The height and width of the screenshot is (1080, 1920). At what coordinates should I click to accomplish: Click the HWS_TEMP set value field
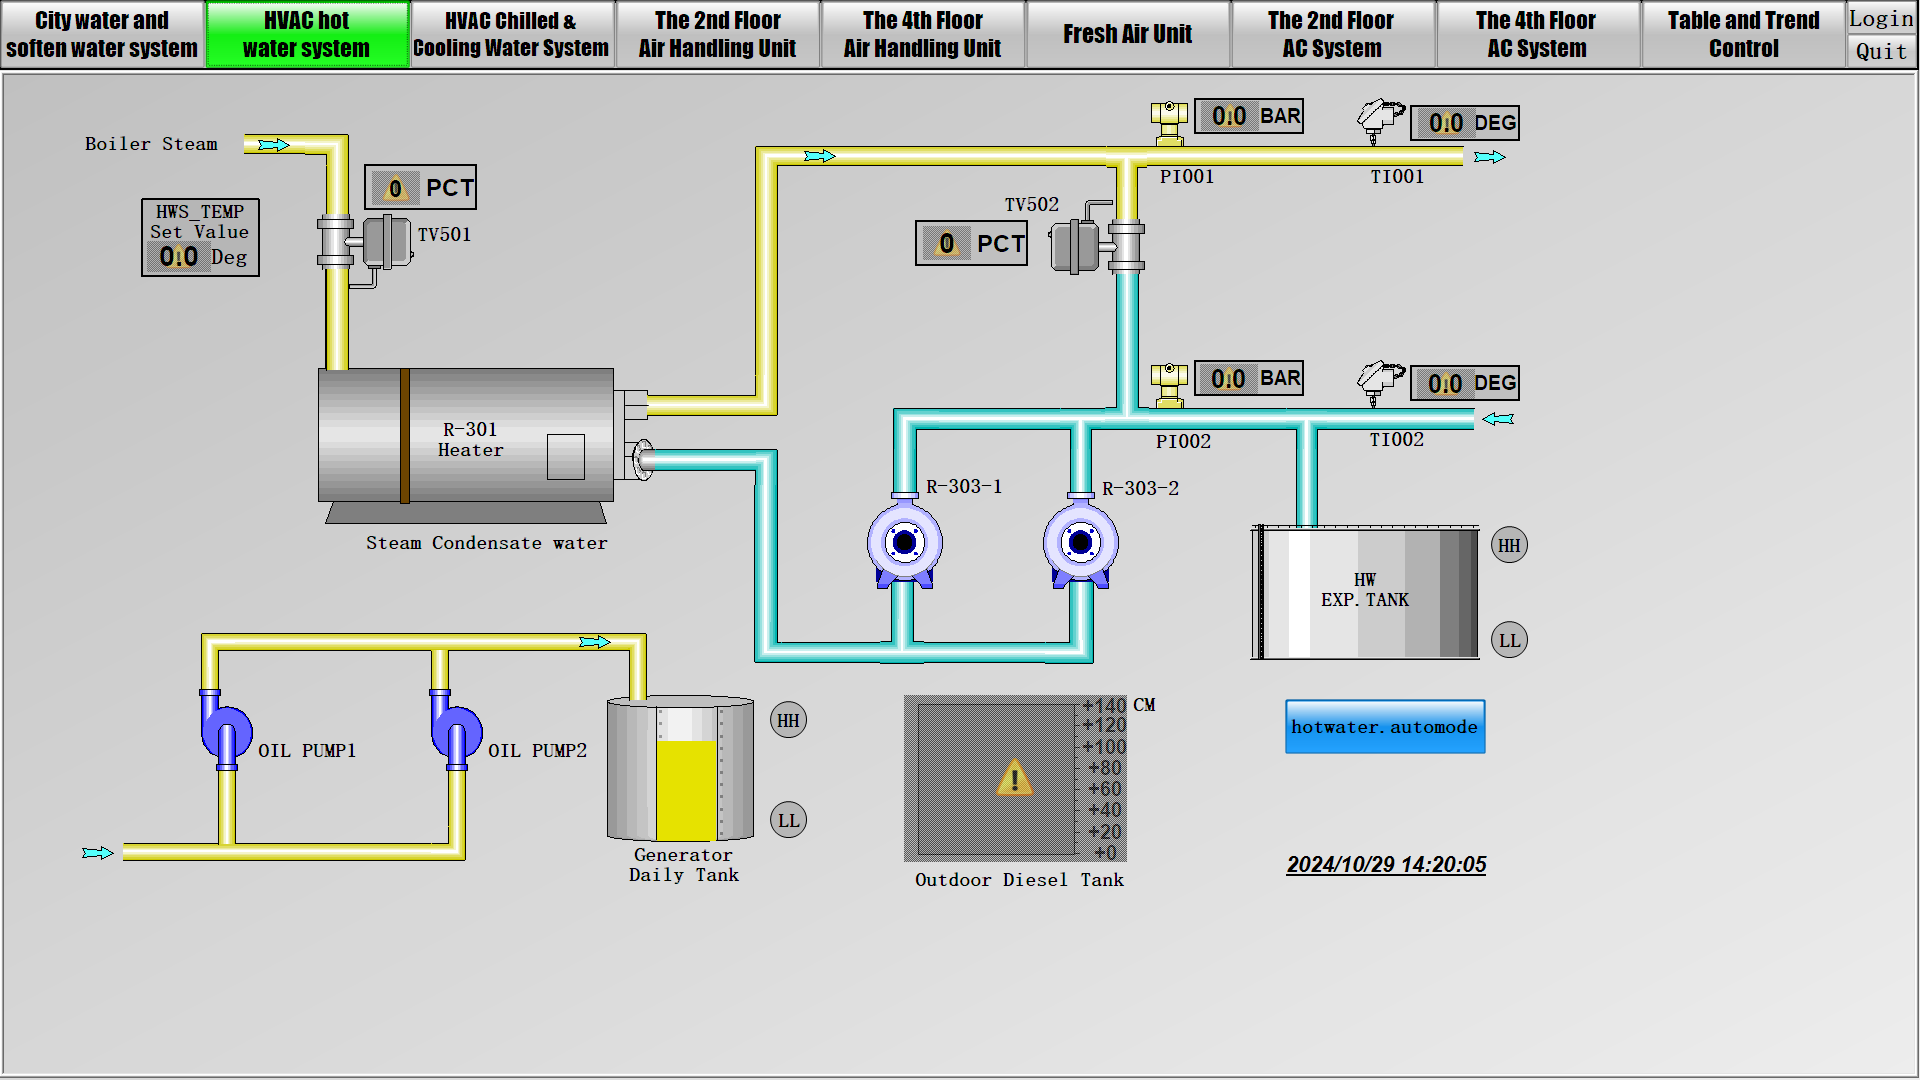pyautogui.click(x=179, y=257)
